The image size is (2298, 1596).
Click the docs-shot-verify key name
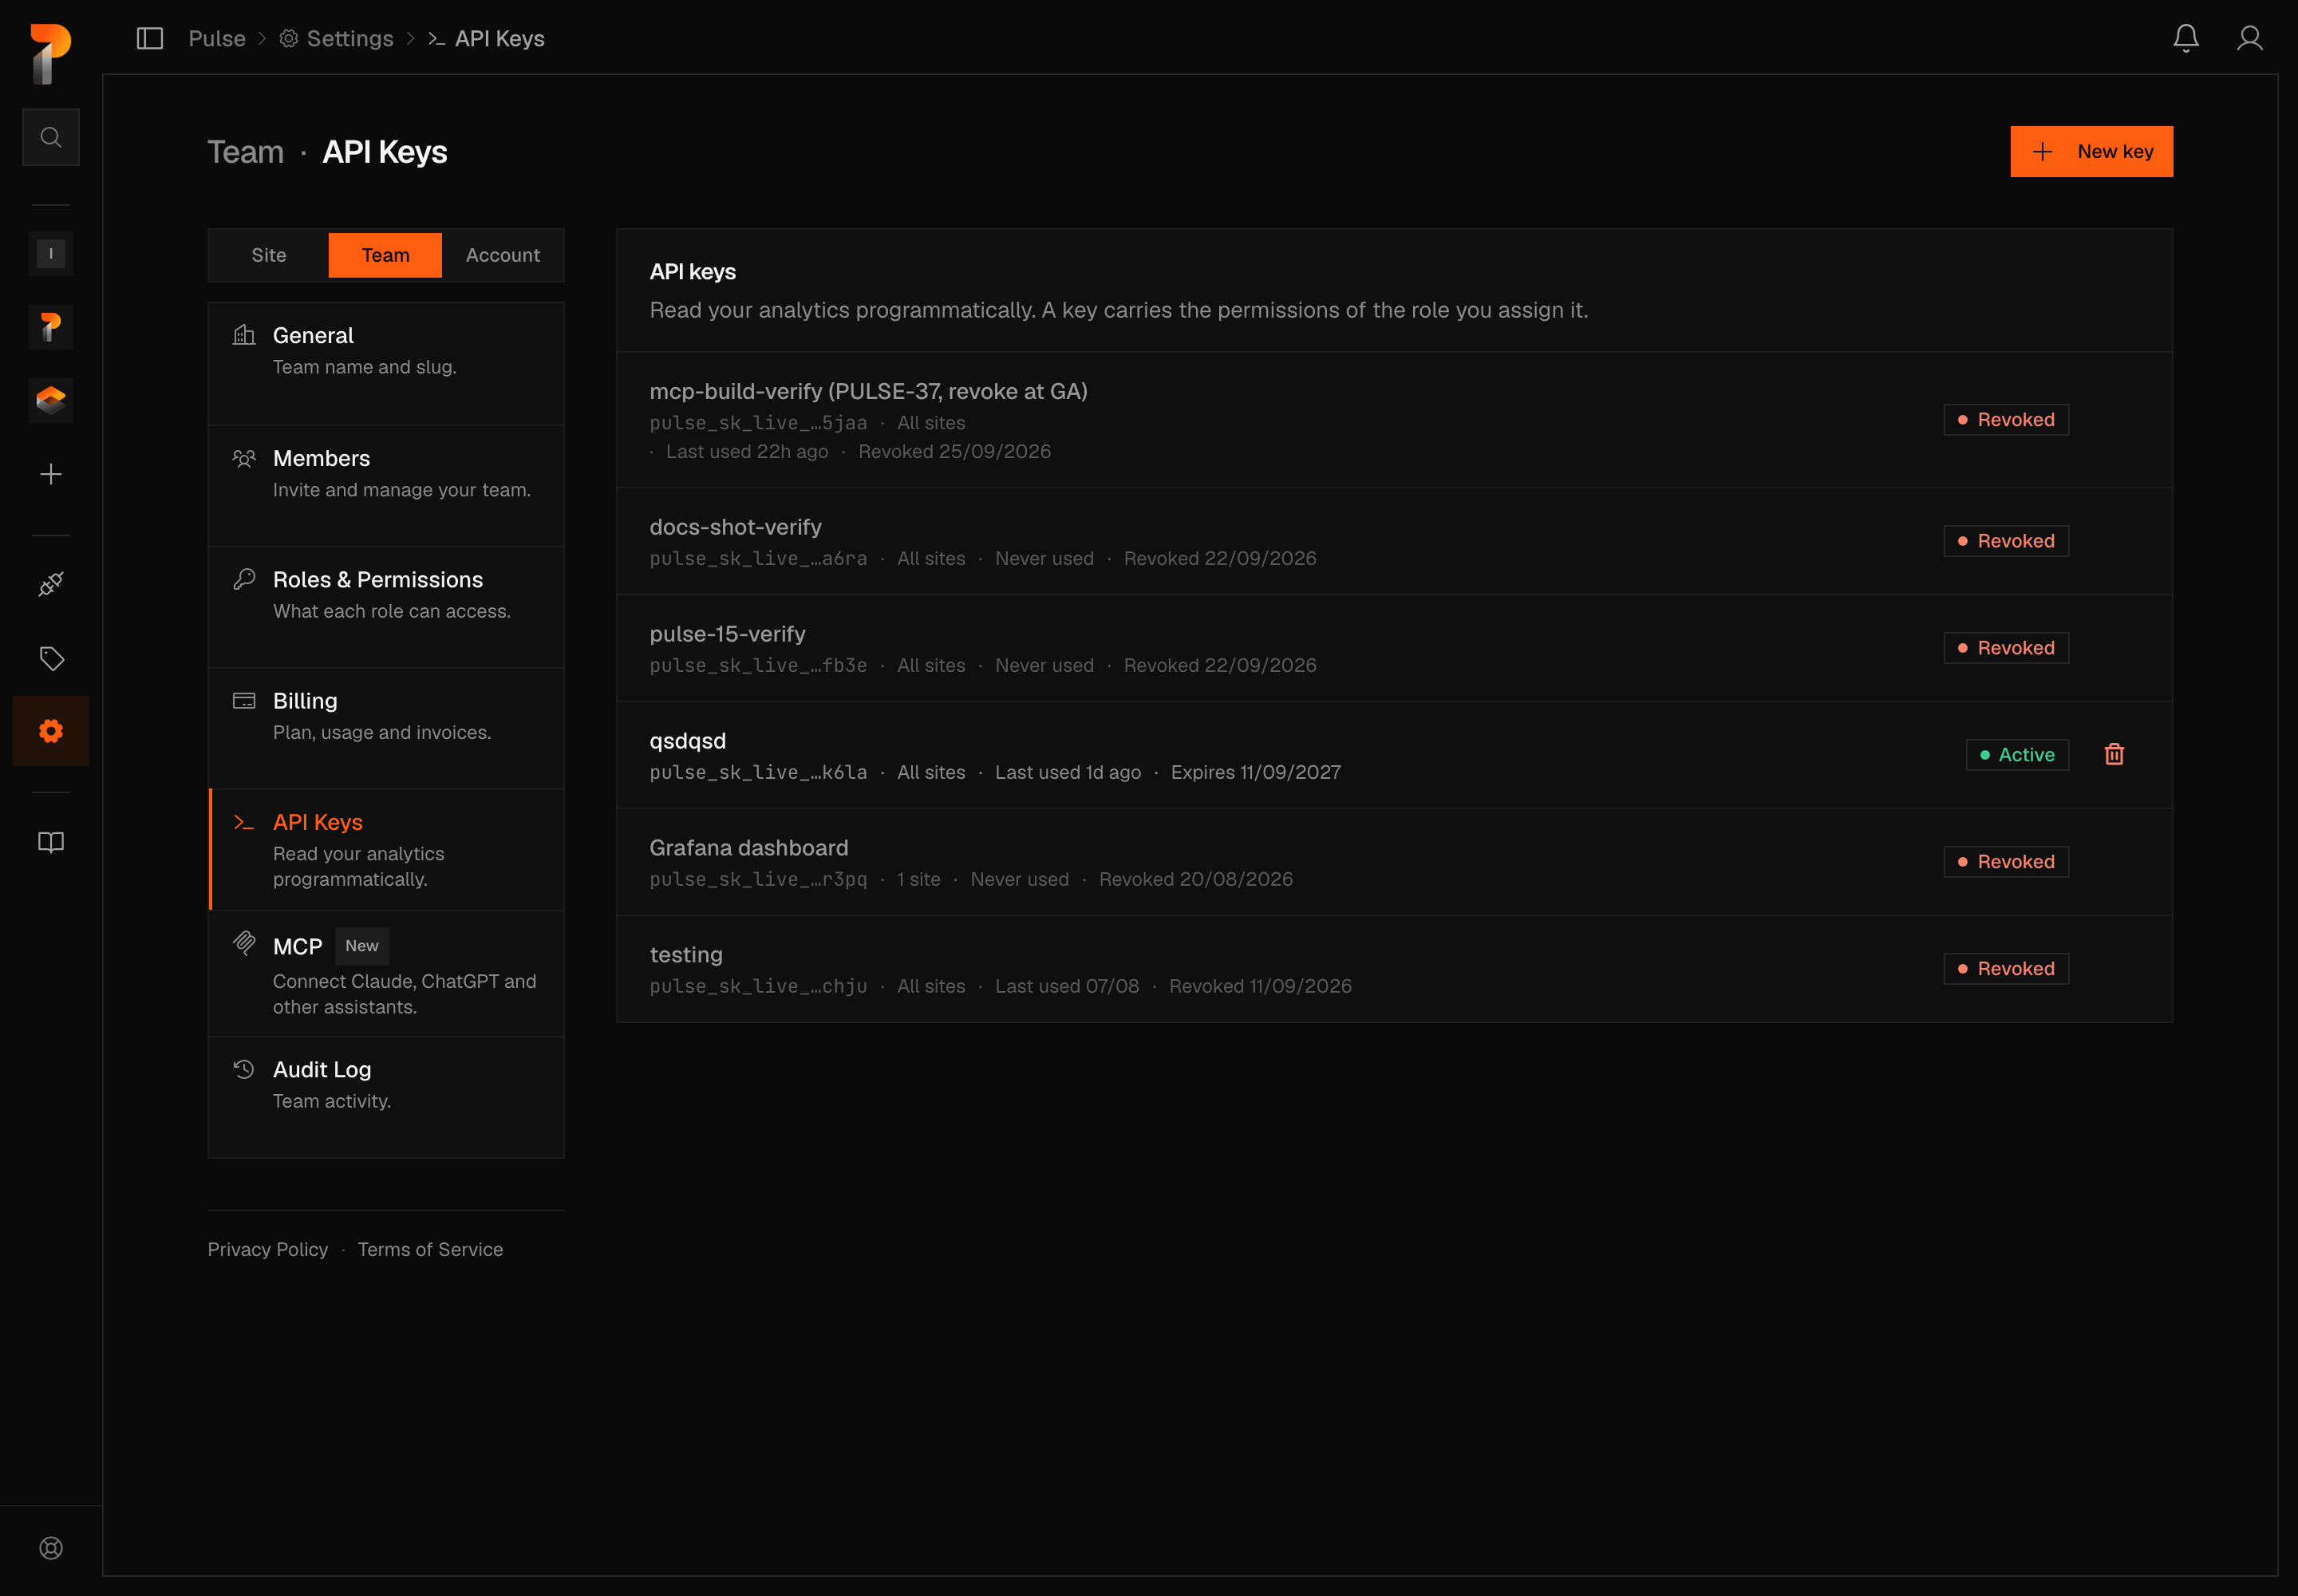(735, 527)
